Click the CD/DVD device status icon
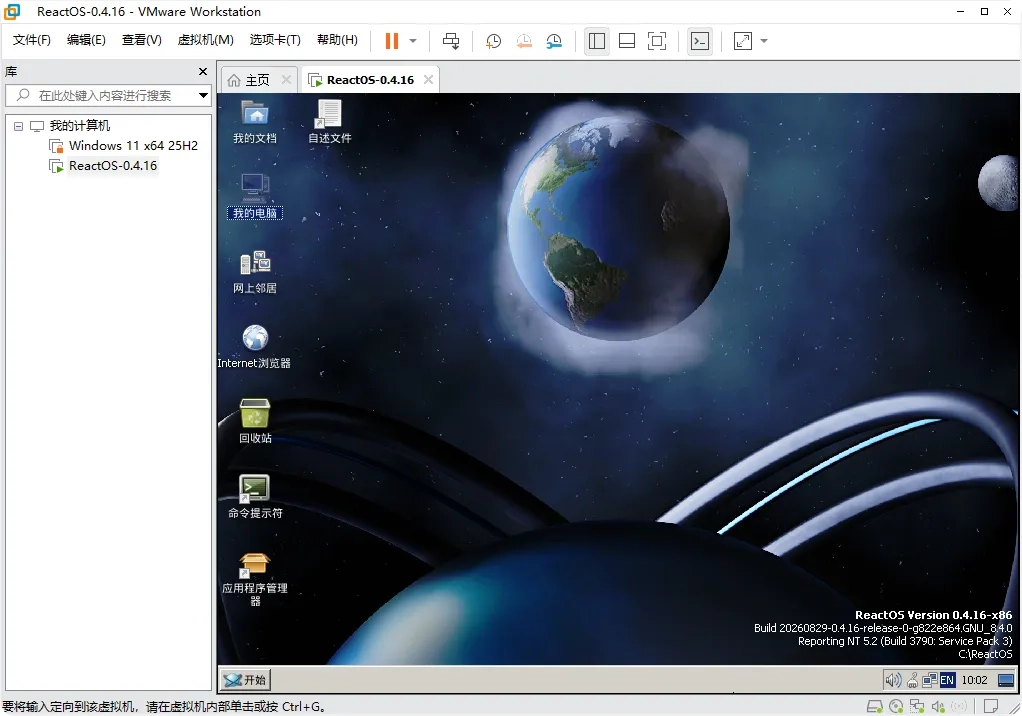 [896, 706]
